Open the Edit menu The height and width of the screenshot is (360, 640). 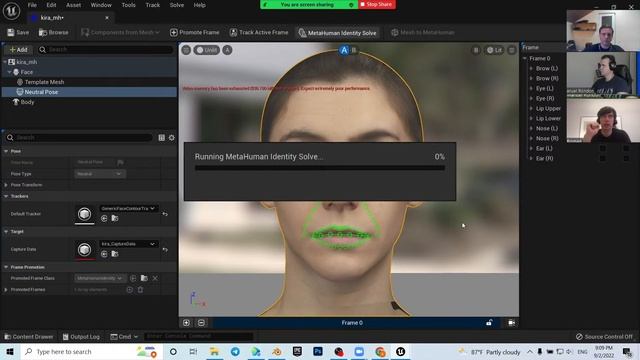pyautogui.click(x=51, y=5)
